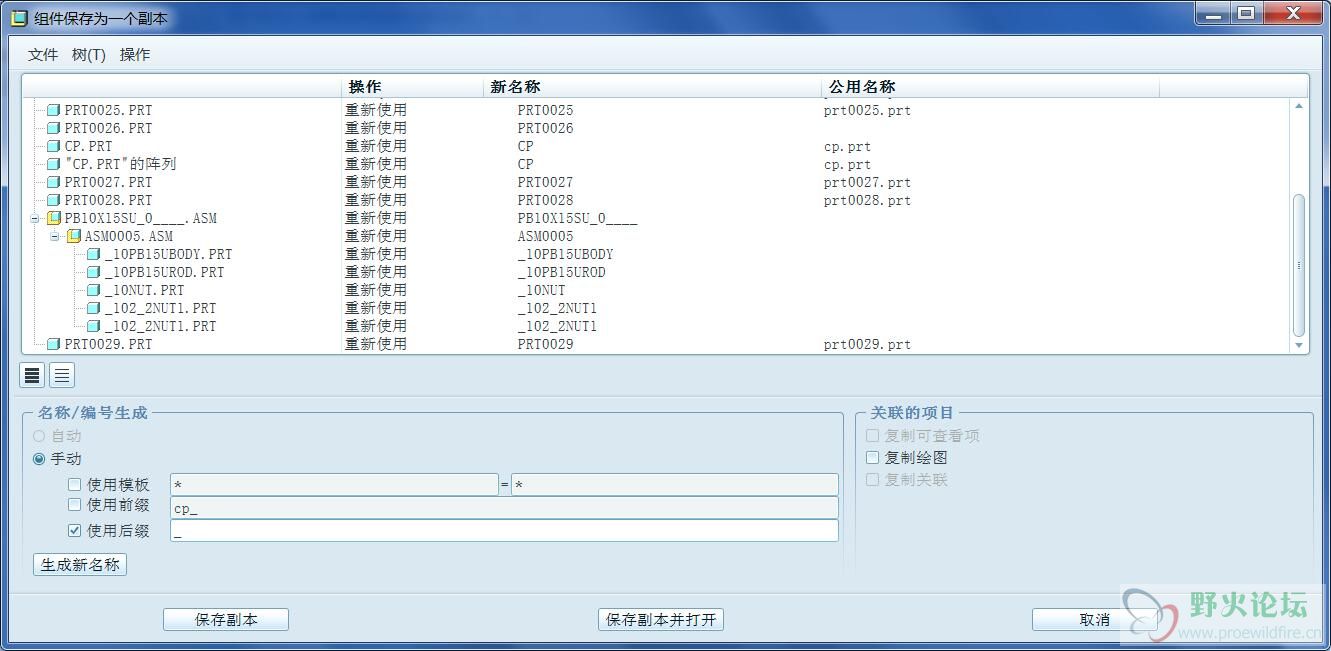
Task: Open the 重新使用 action dropdown for CP.PRT
Action: 376,146
